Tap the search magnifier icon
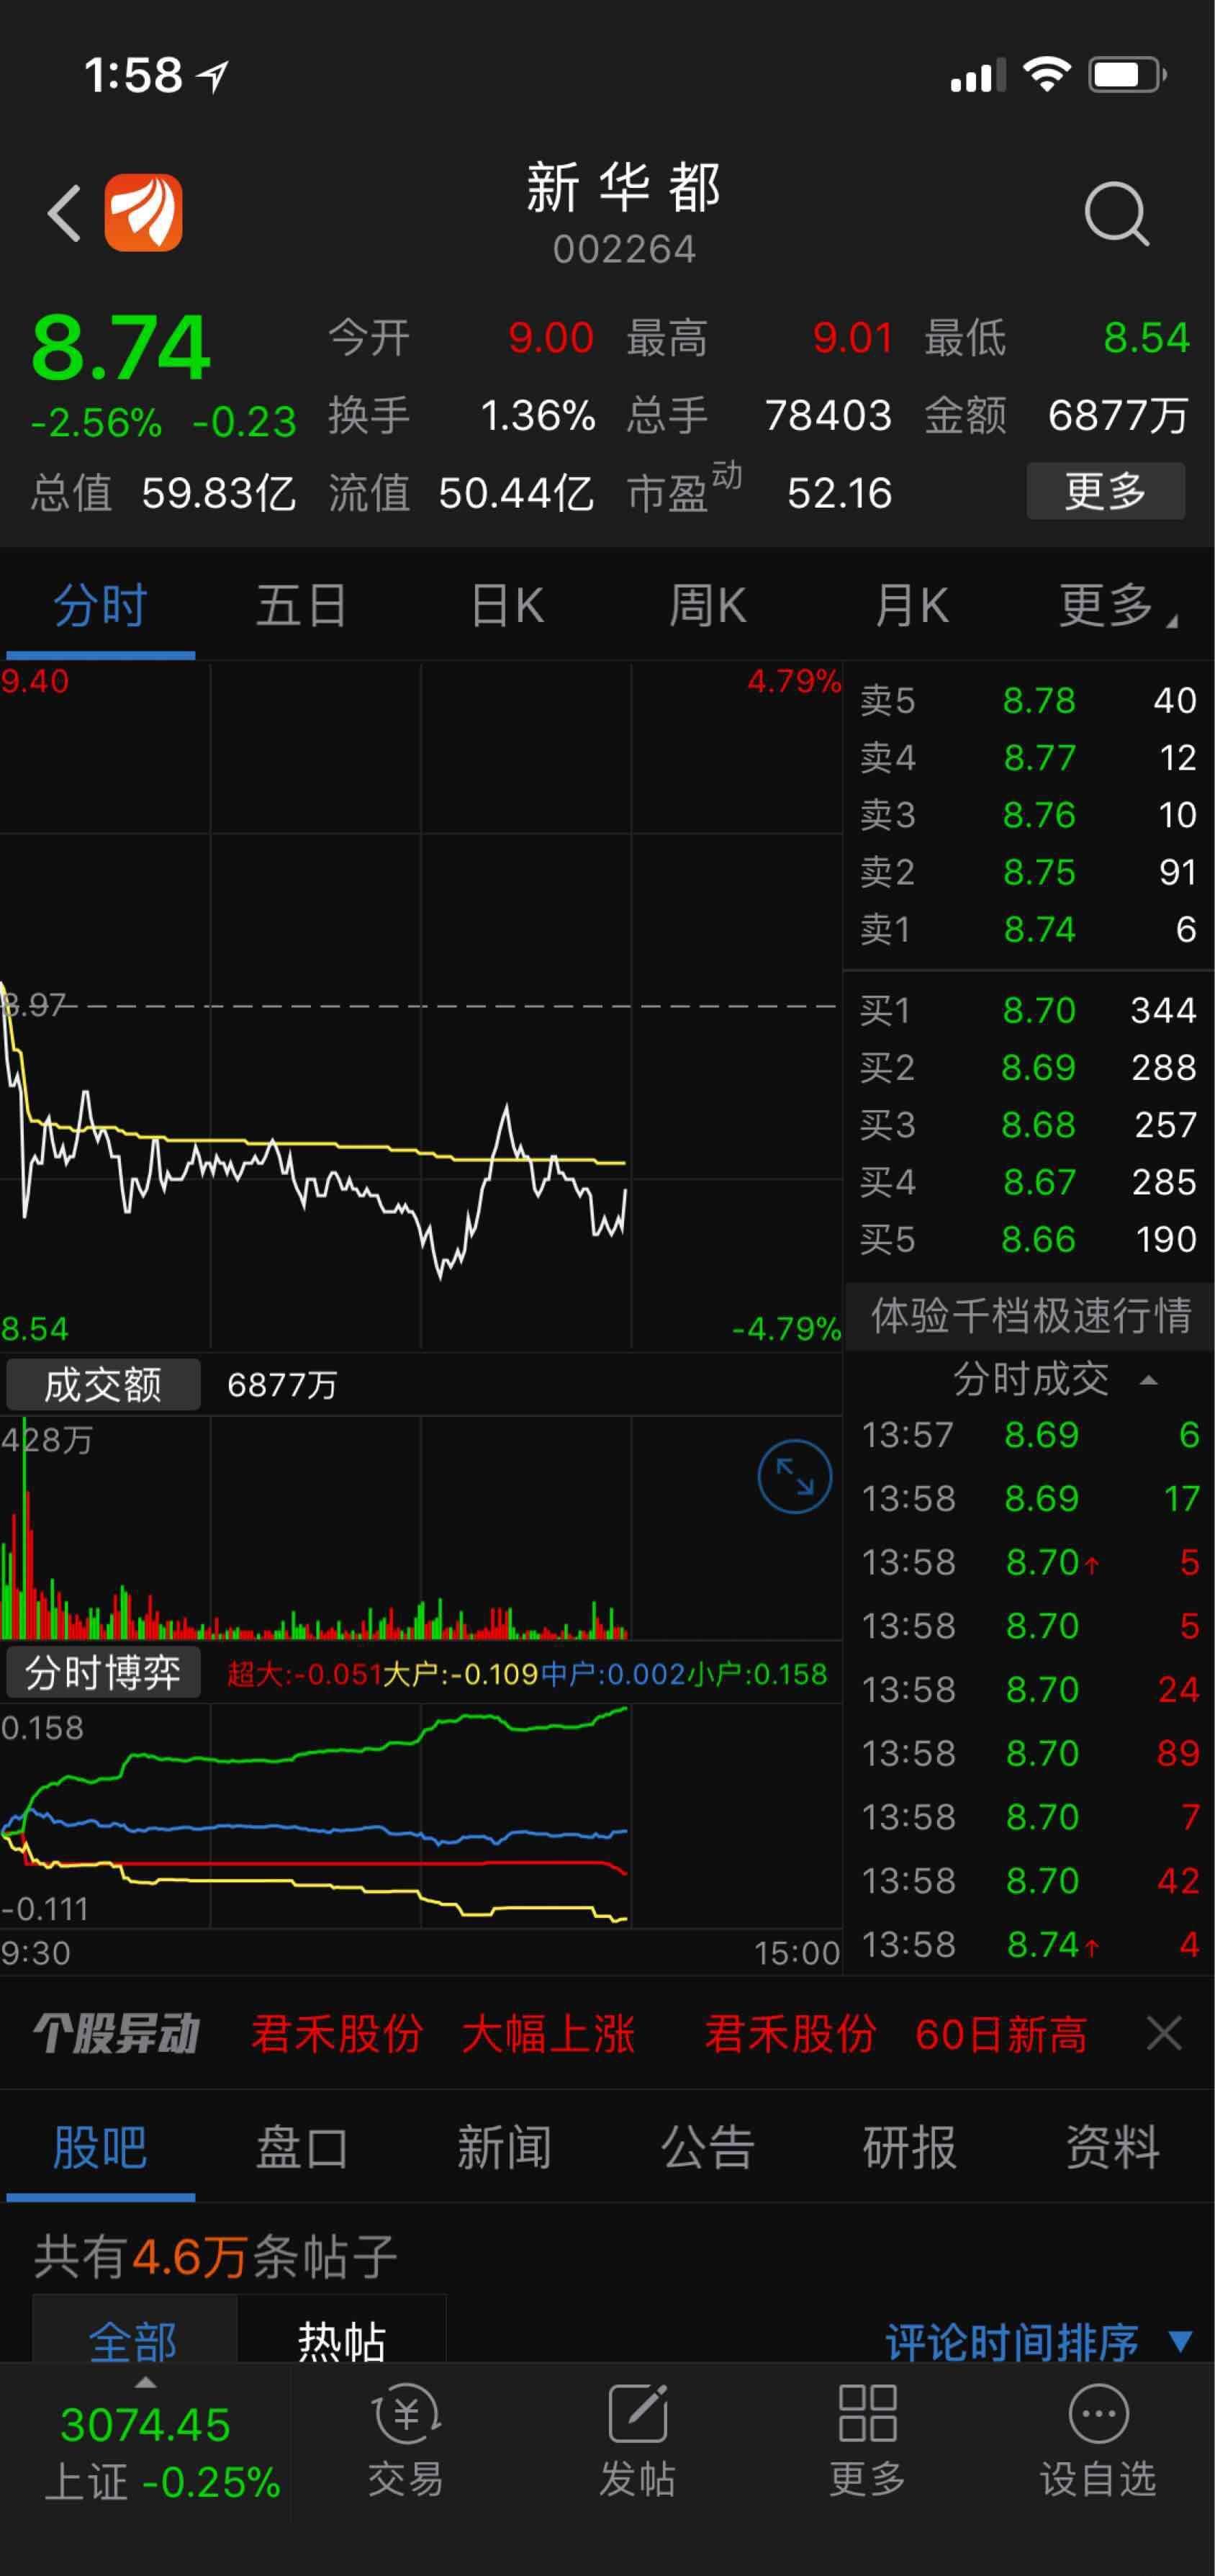The width and height of the screenshot is (1215, 2576). coord(1117,213)
